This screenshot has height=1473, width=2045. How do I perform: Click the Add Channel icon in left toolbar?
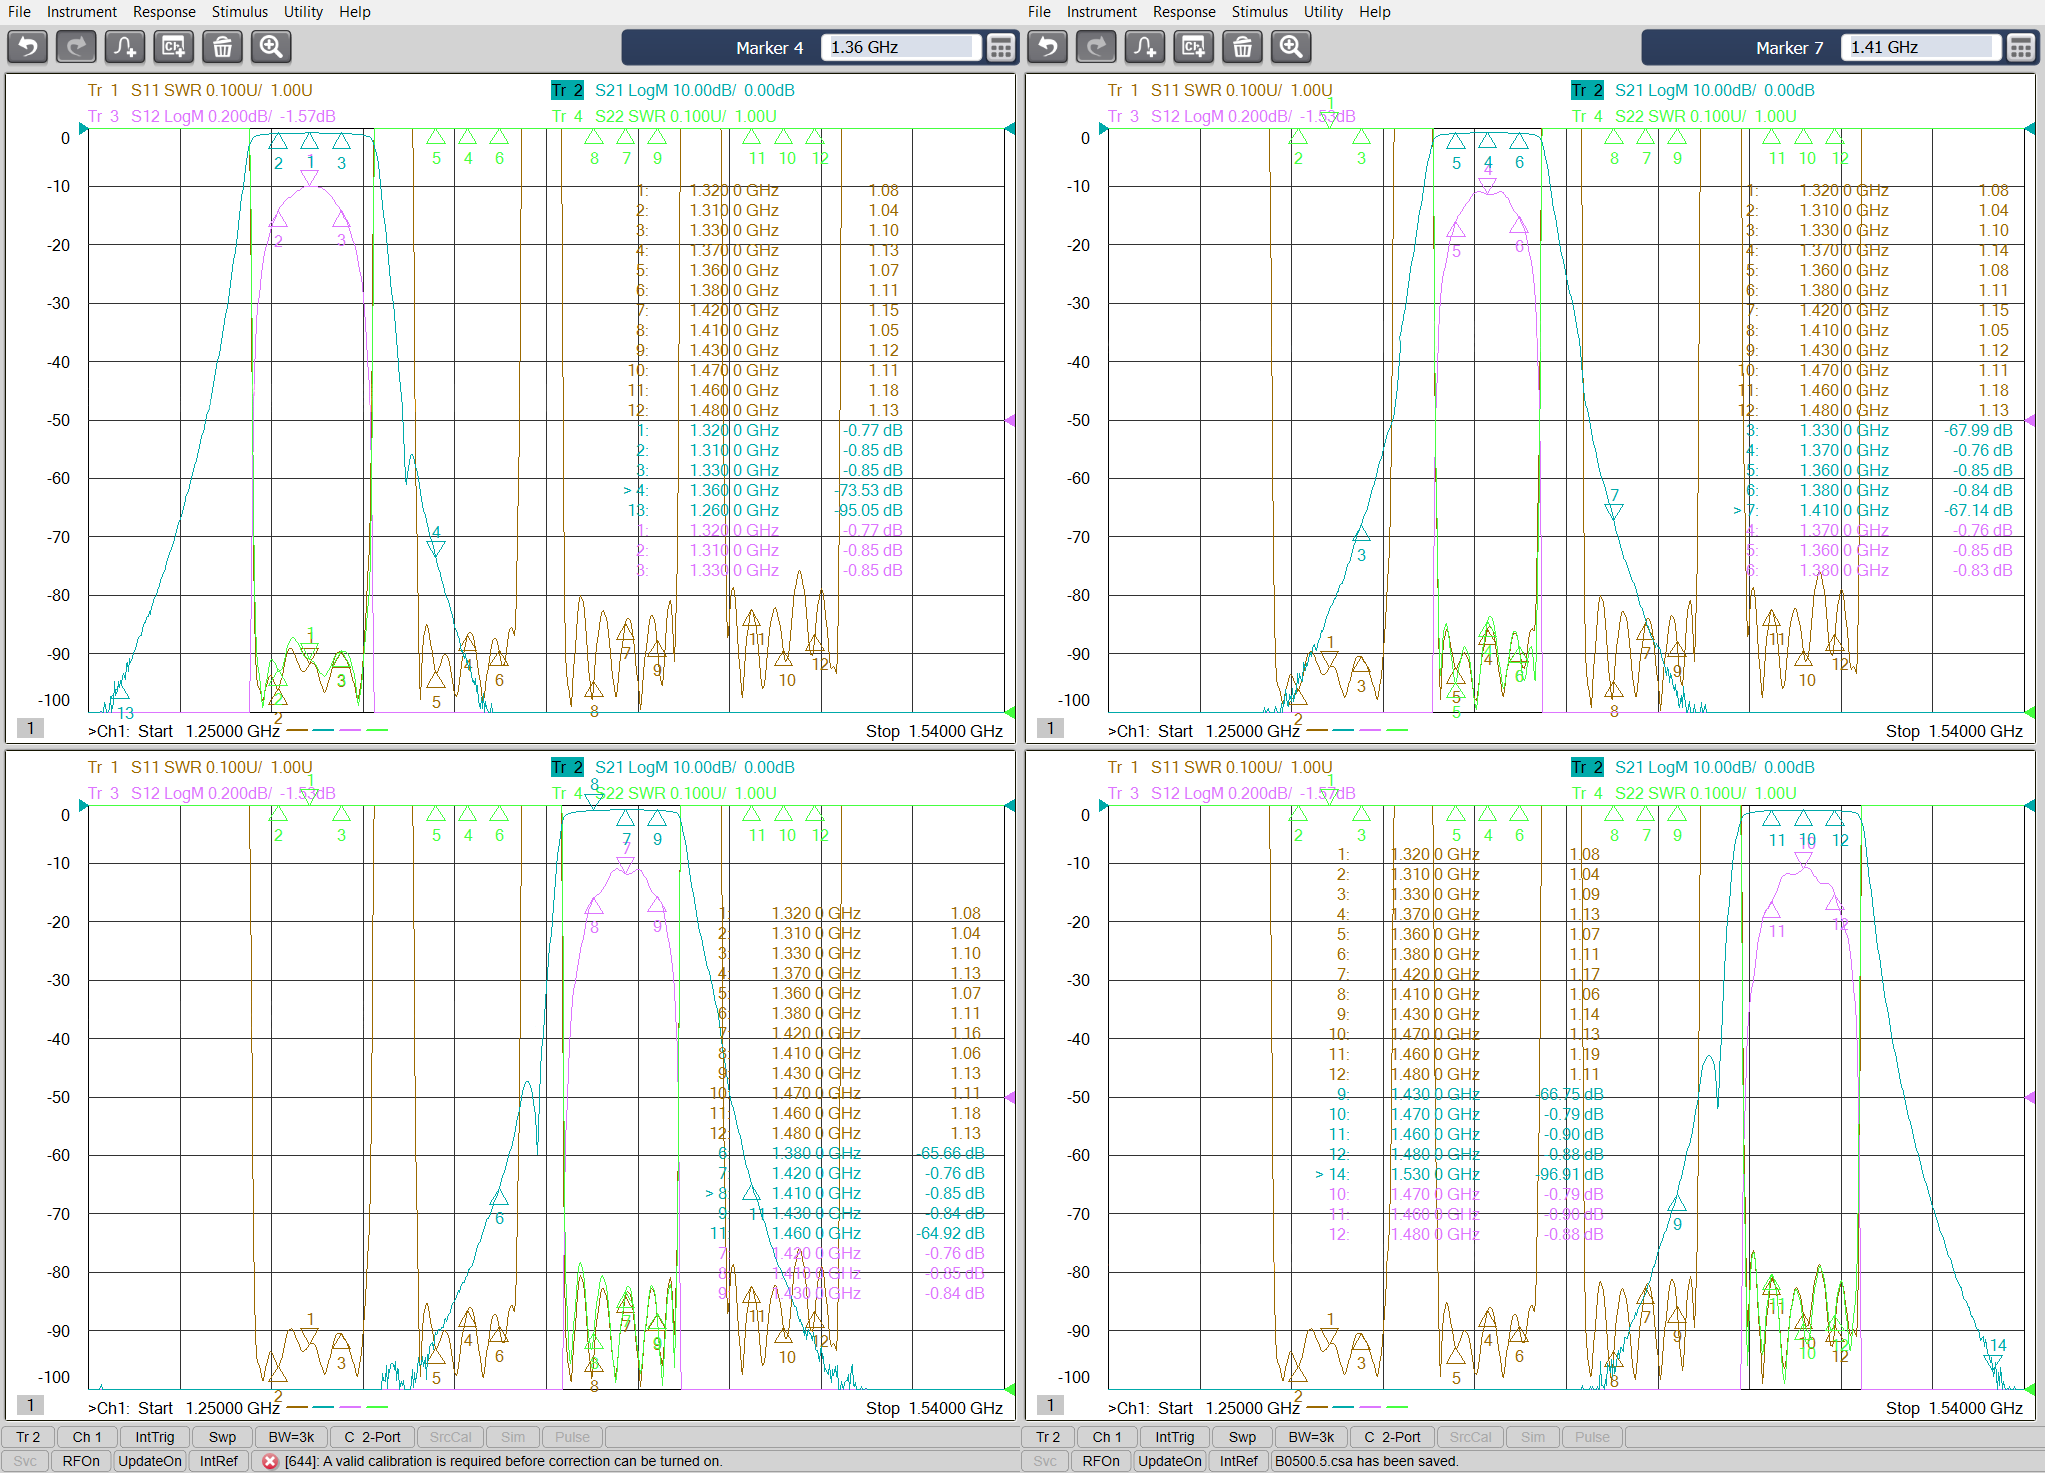click(x=174, y=47)
